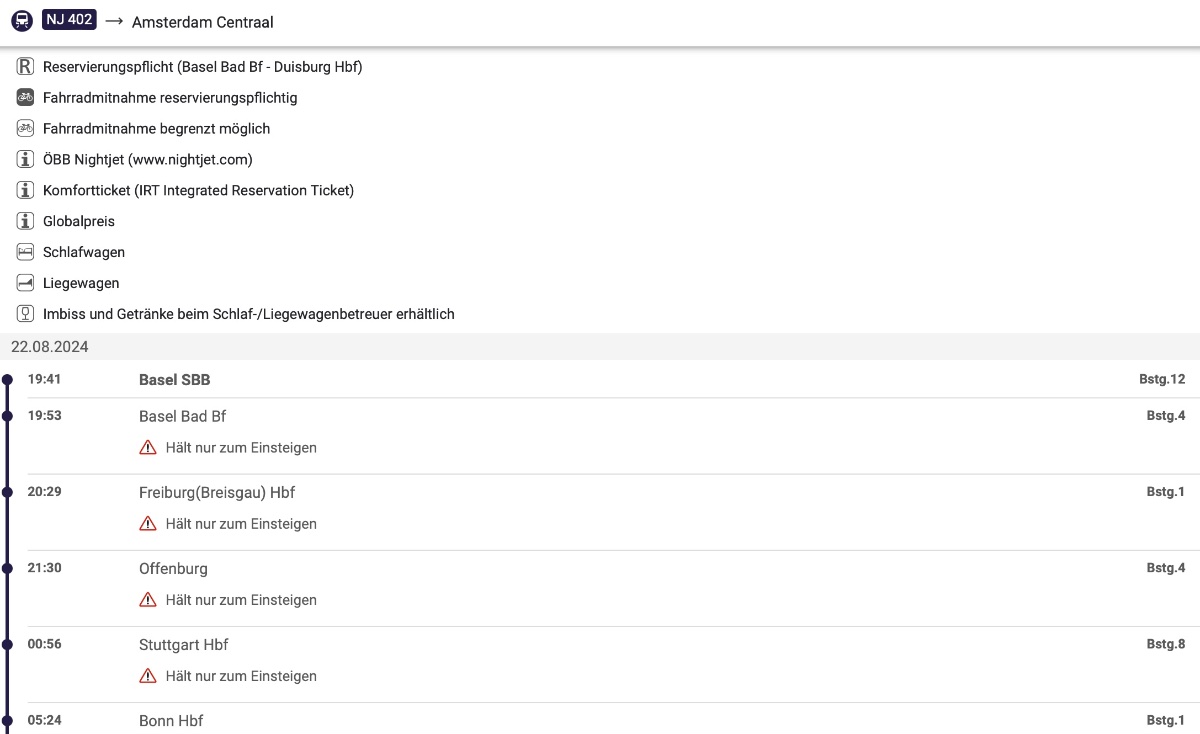The width and height of the screenshot is (1200, 734).
Task: Open the Basel SBB station link
Action: (x=174, y=380)
